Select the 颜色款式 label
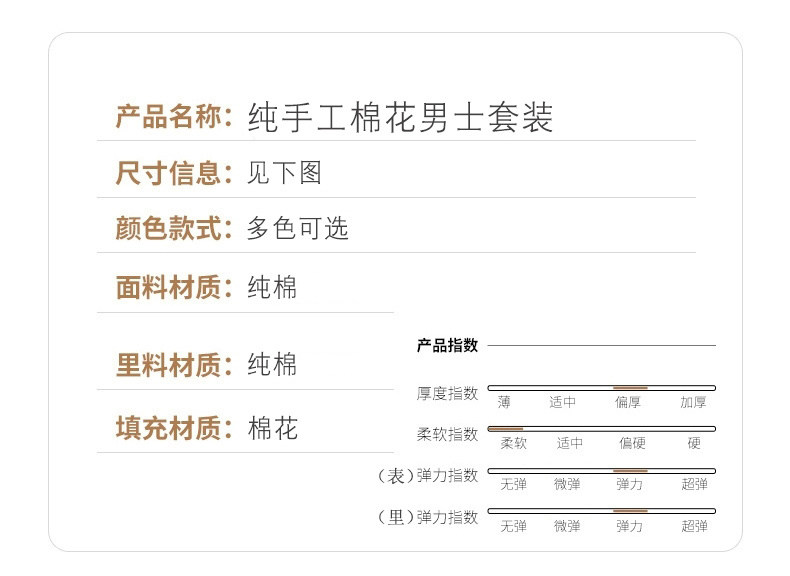Viewport: 790px width, 576px height. (x=169, y=229)
